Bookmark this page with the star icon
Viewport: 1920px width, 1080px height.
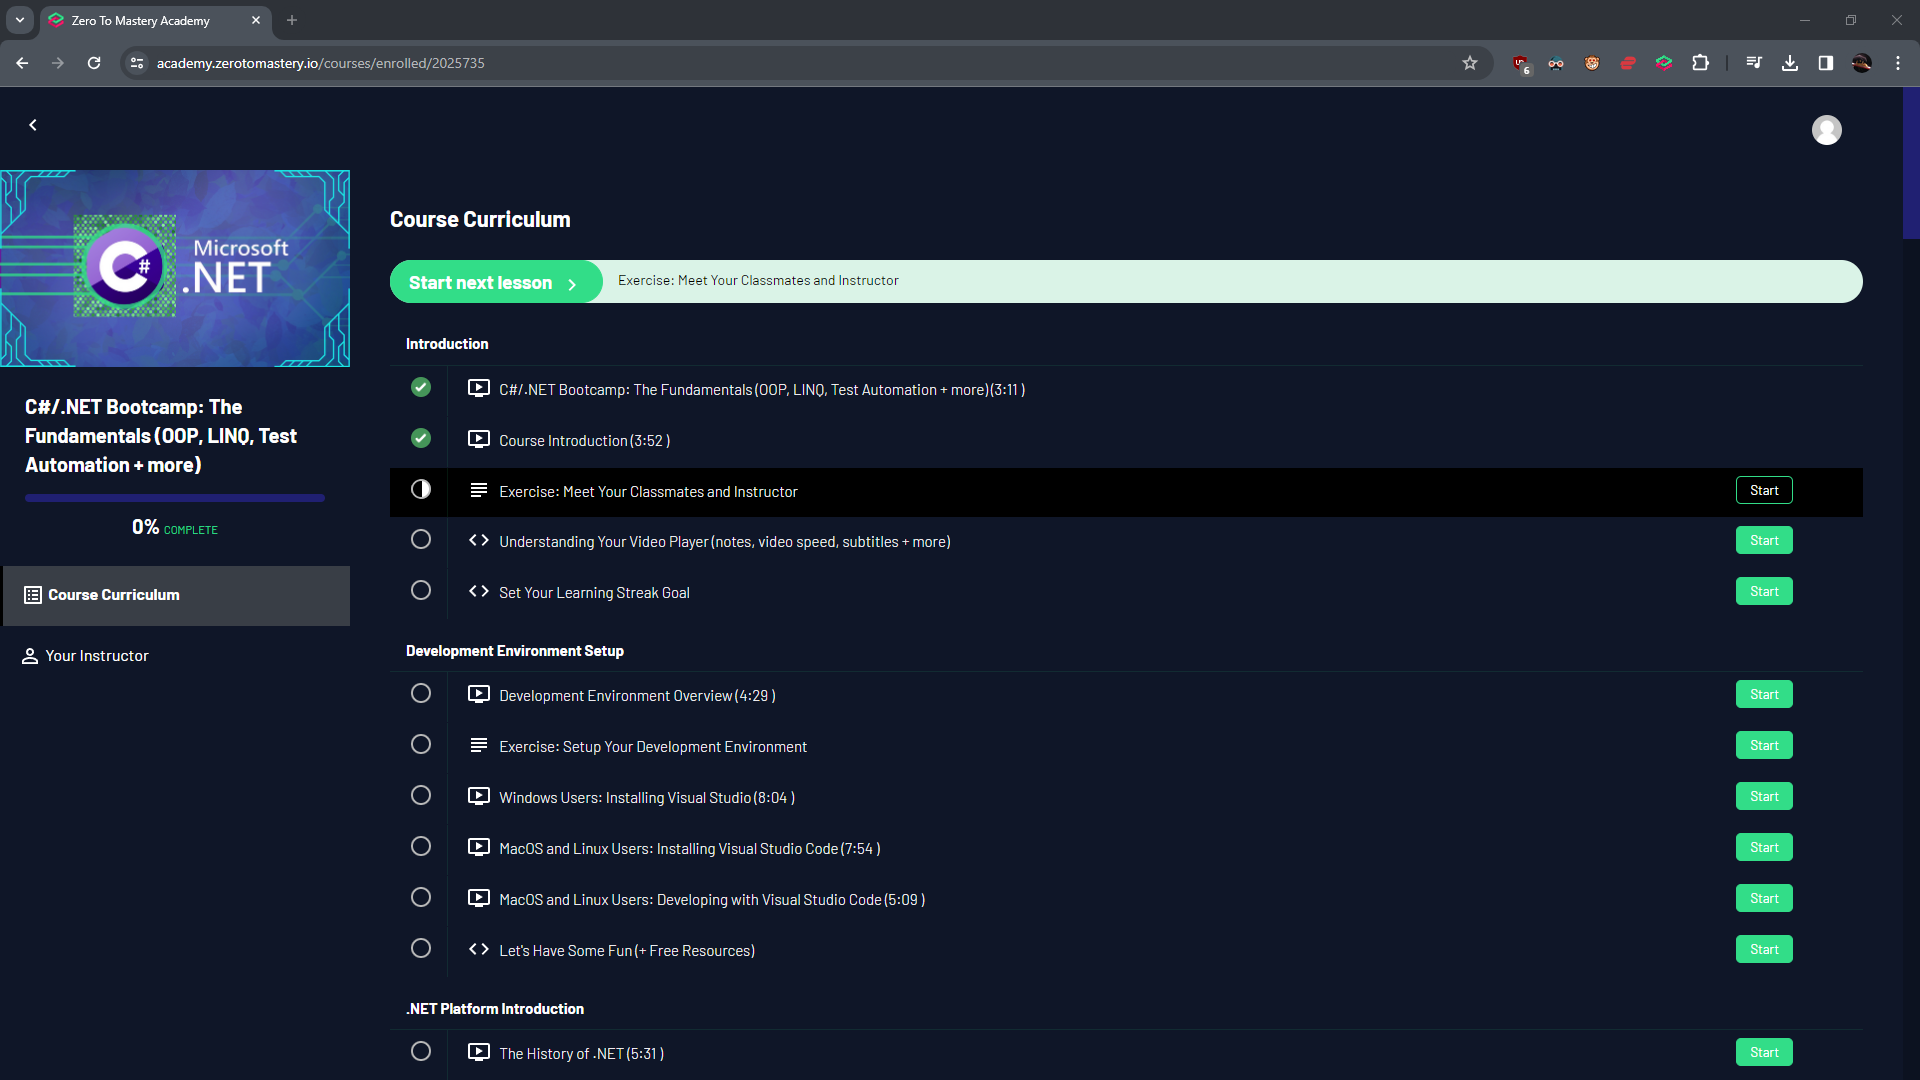pyautogui.click(x=1469, y=63)
